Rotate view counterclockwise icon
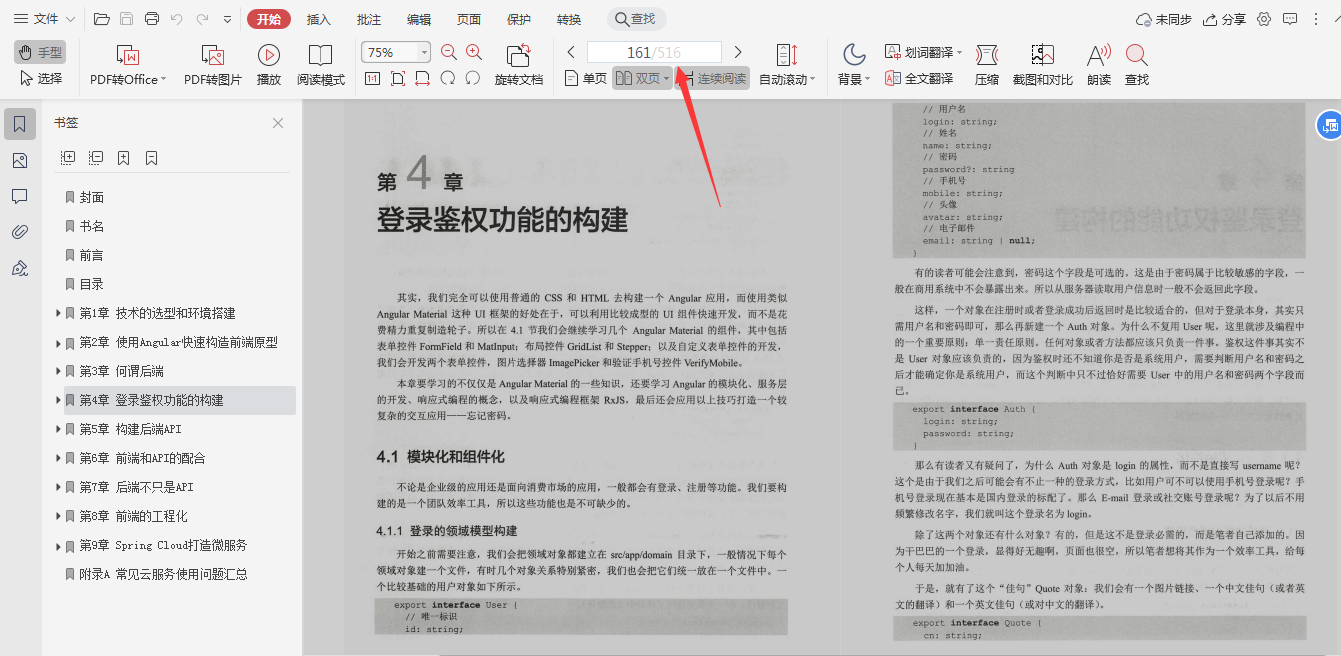 (x=473, y=78)
